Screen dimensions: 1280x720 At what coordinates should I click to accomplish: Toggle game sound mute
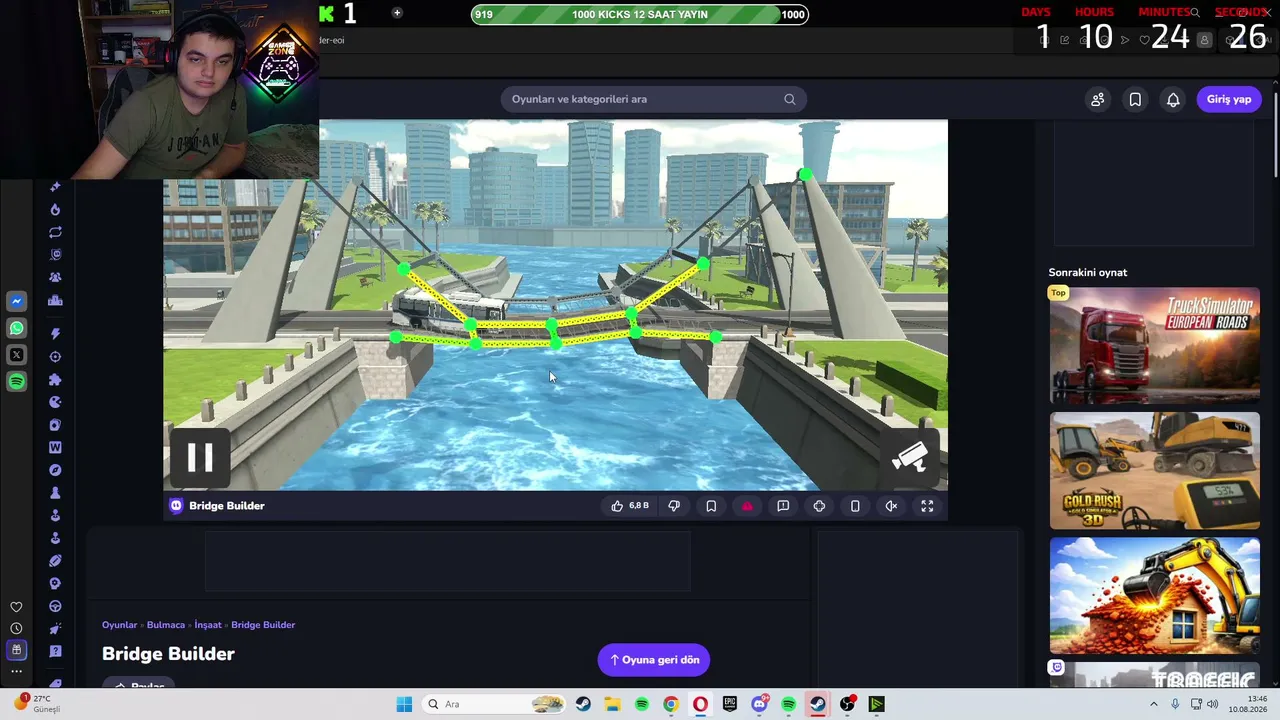(x=891, y=506)
